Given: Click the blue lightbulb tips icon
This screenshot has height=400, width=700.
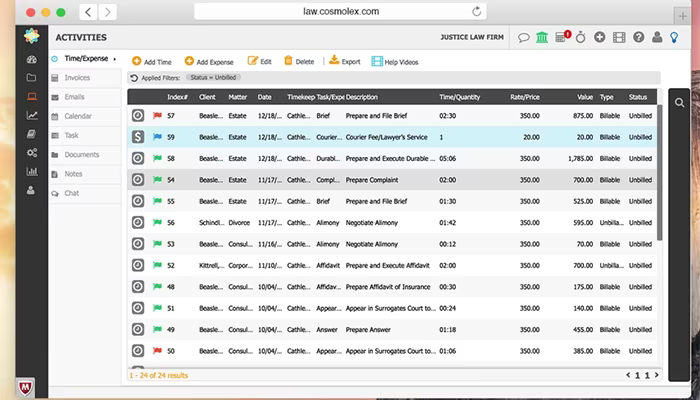Looking at the screenshot, I should coord(674,38).
